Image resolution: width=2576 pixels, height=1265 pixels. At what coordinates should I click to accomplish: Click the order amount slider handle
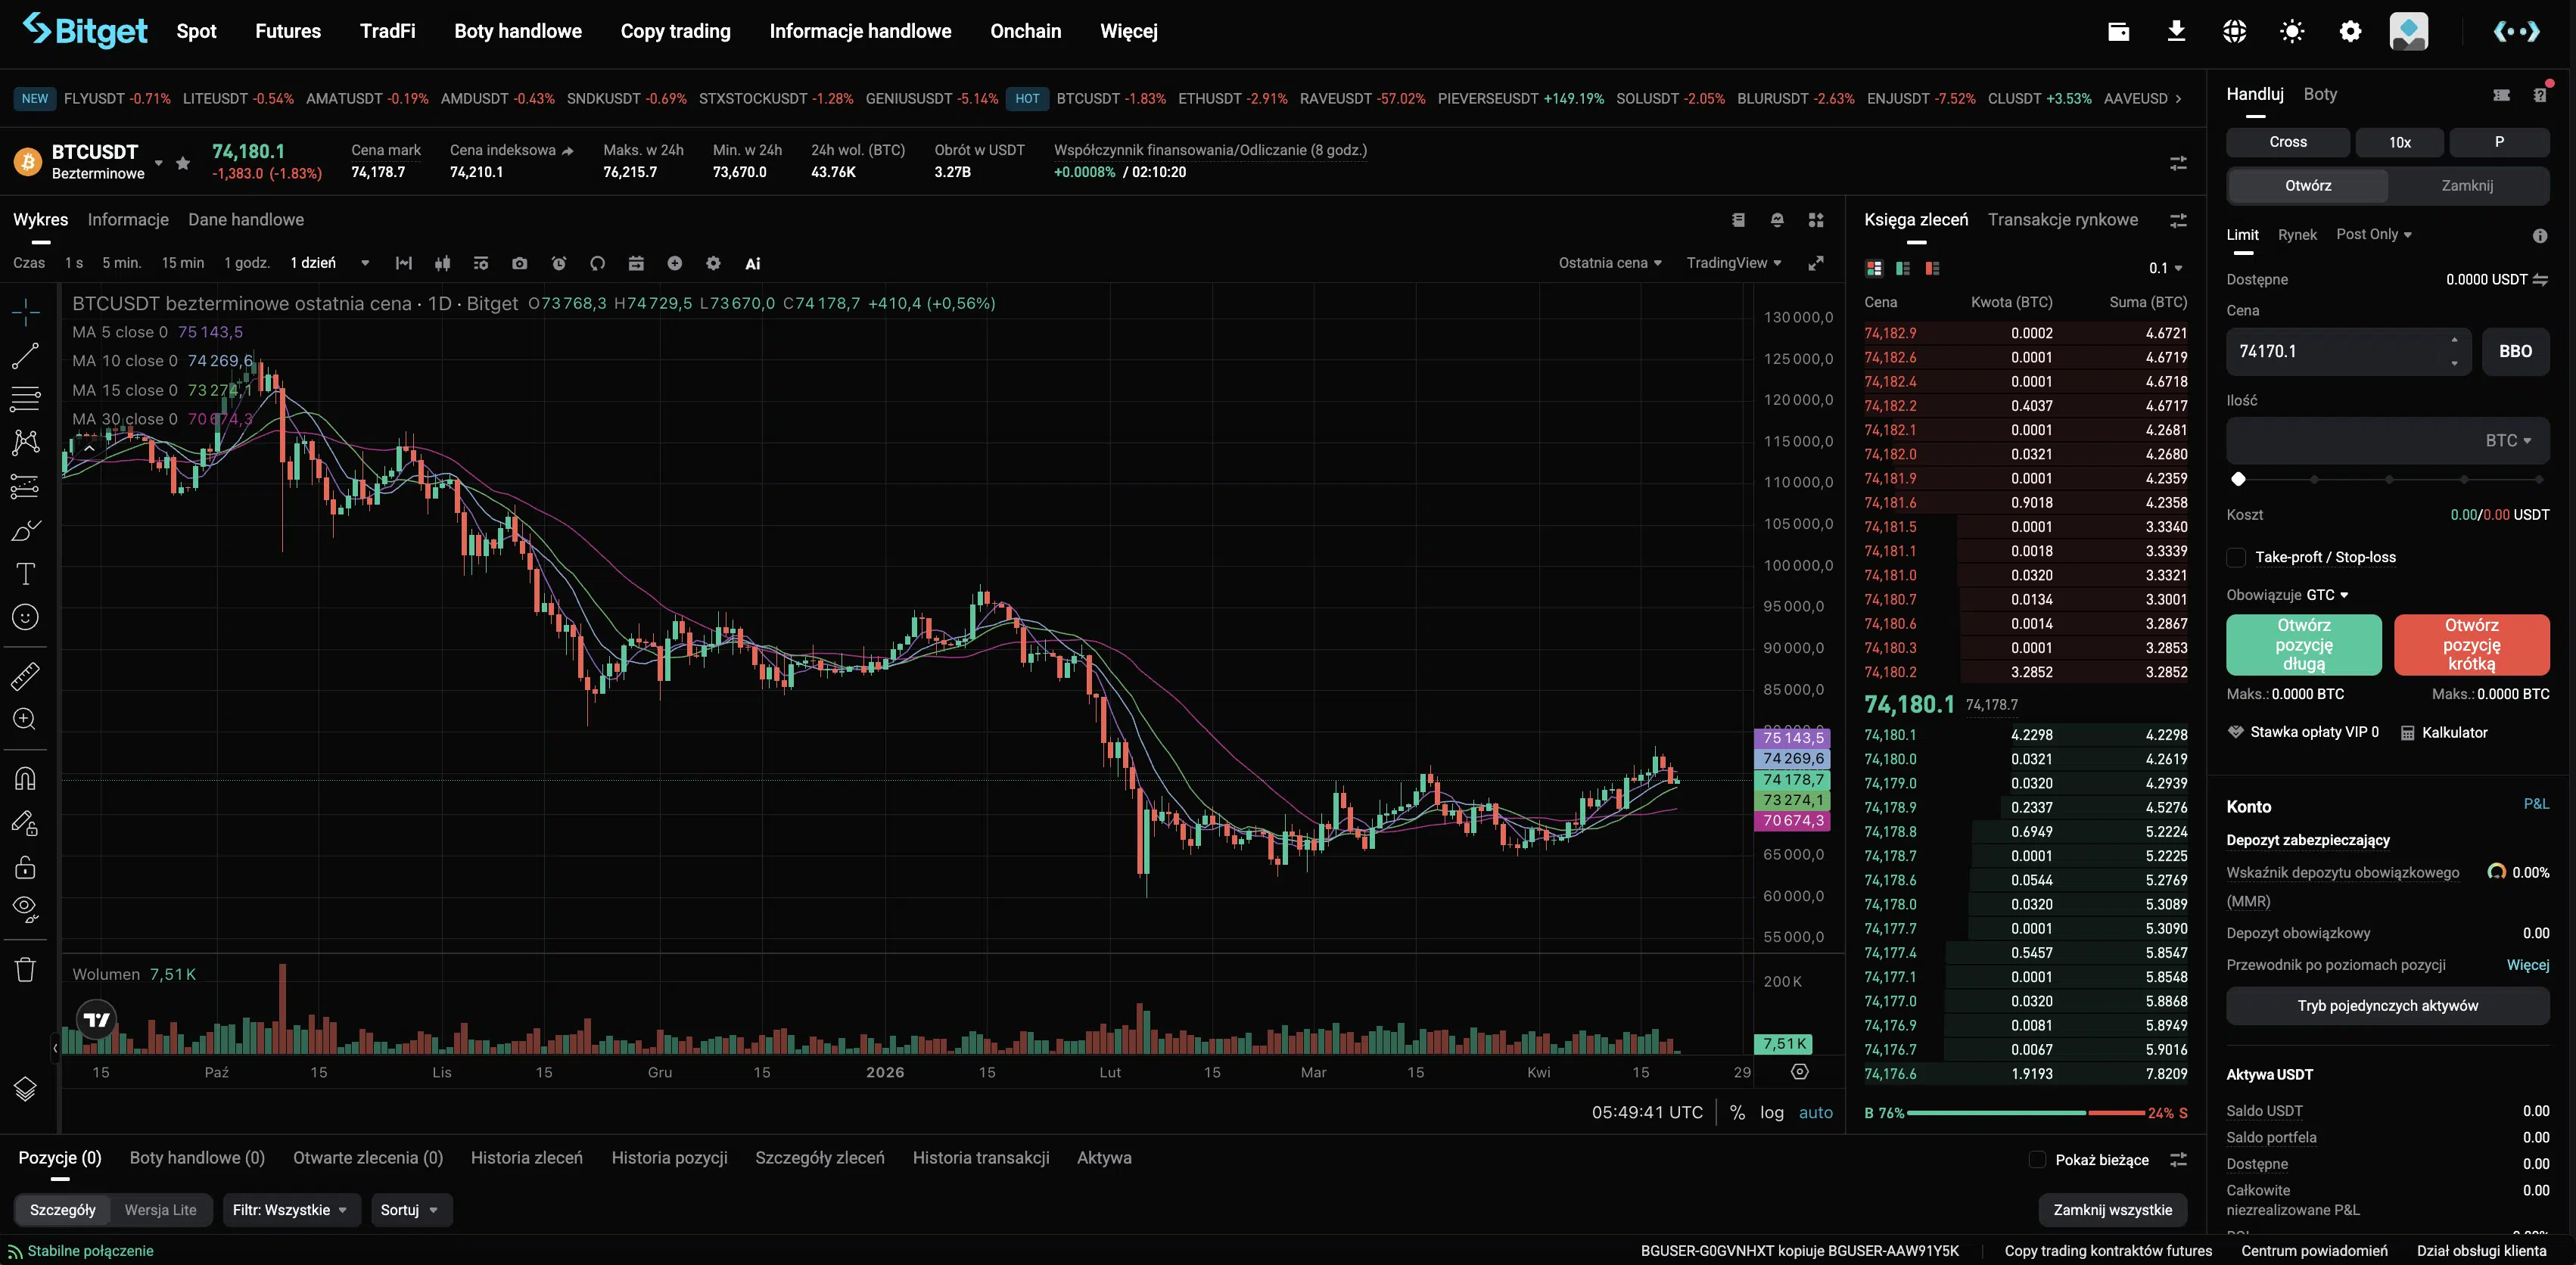pyautogui.click(x=2239, y=479)
